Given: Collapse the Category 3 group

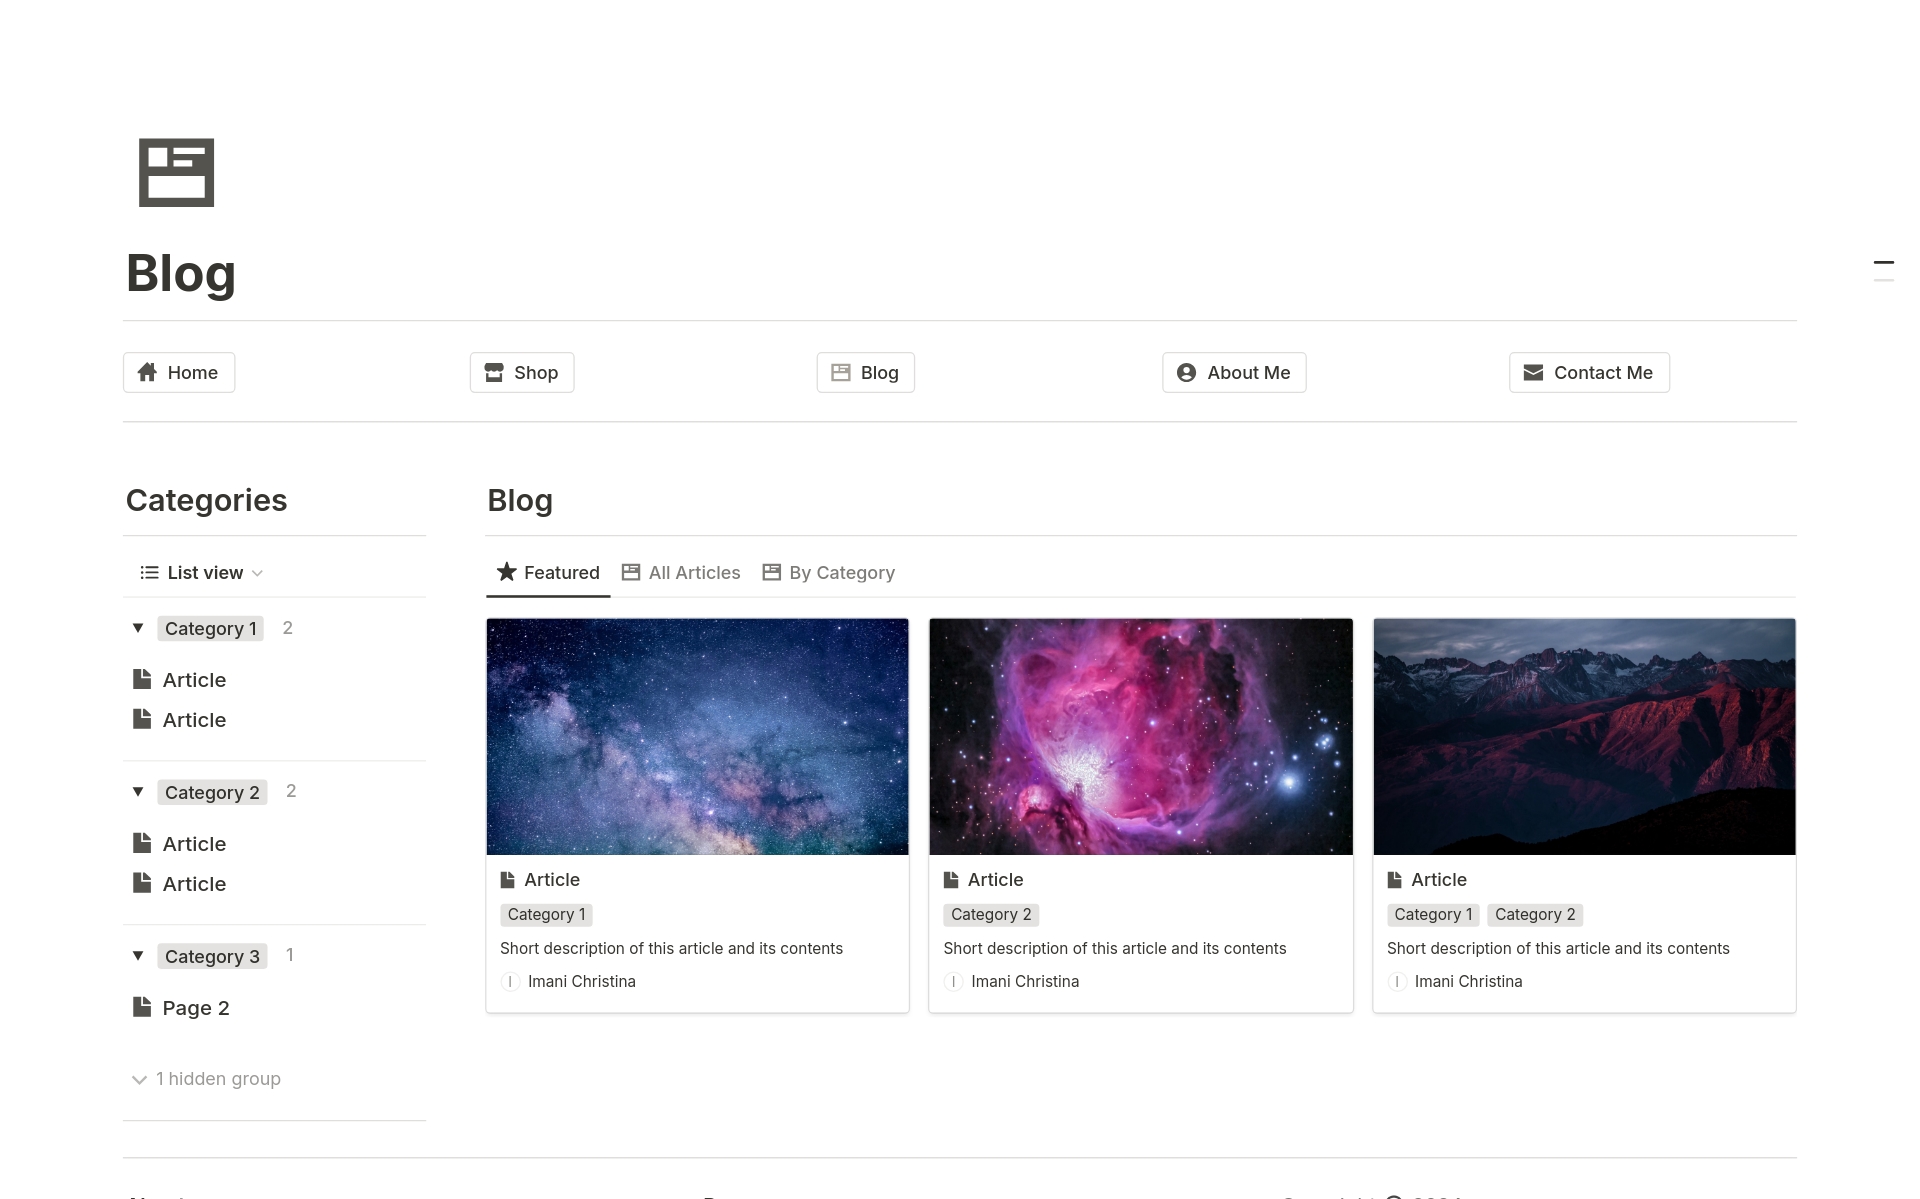Looking at the screenshot, I should (138, 956).
